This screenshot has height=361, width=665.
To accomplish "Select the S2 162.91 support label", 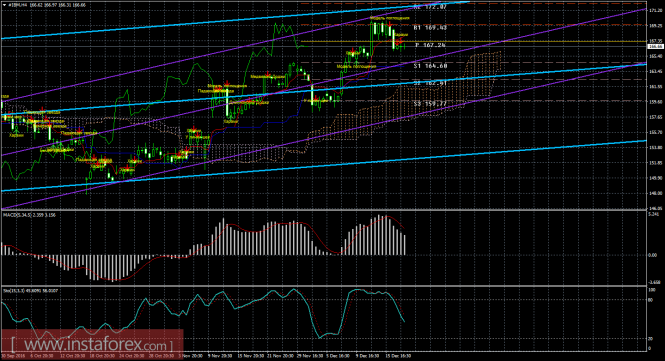I will pos(430,84).
